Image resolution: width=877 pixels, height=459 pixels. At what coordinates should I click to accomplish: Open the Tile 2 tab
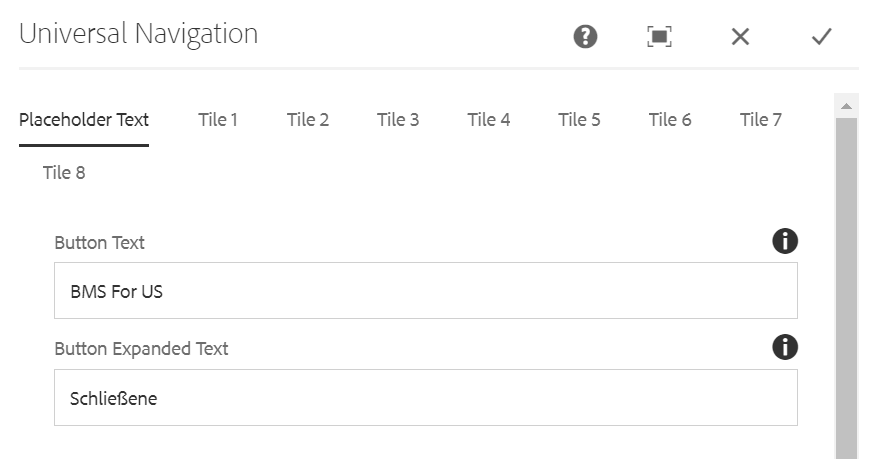[x=308, y=120]
